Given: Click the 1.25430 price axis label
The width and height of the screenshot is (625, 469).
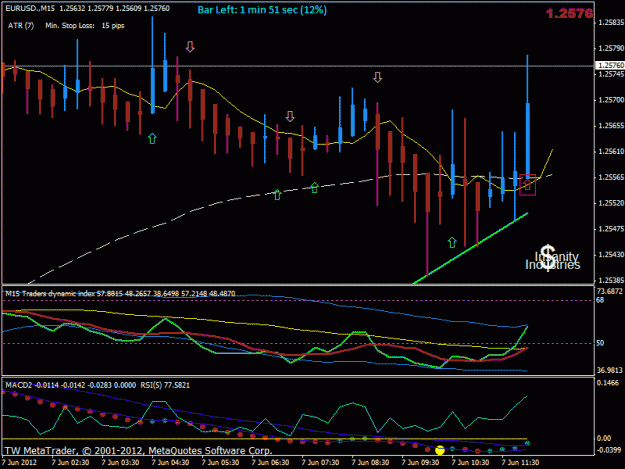Looking at the screenshot, I should tap(611, 255).
